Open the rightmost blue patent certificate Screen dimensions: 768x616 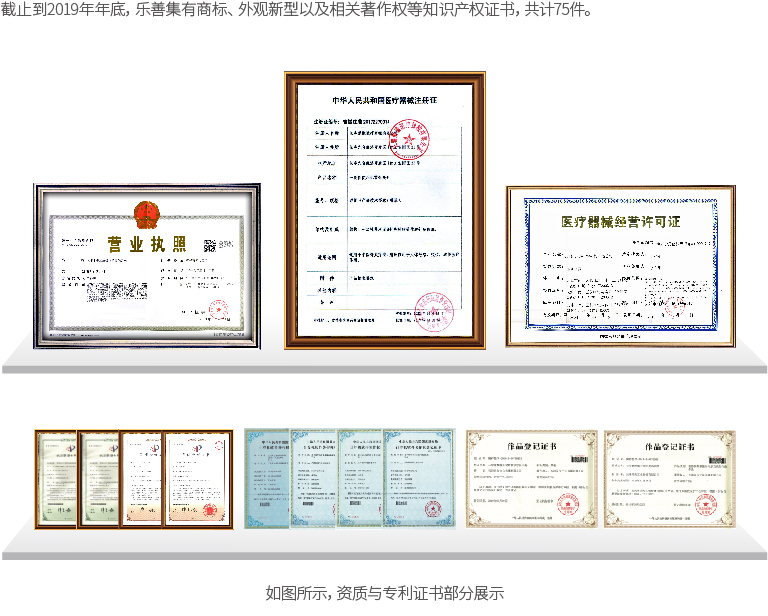pyautogui.click(x=419, y=478)
